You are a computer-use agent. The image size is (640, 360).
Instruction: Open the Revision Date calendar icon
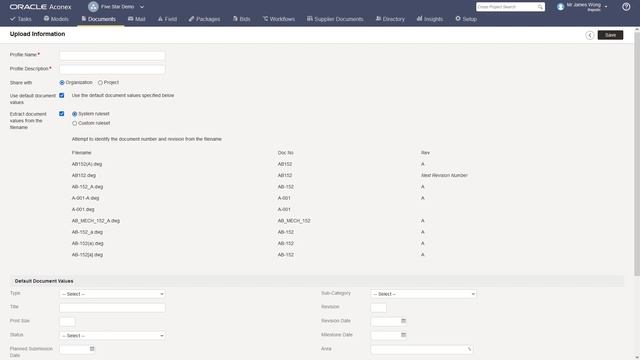pos(403,321)
